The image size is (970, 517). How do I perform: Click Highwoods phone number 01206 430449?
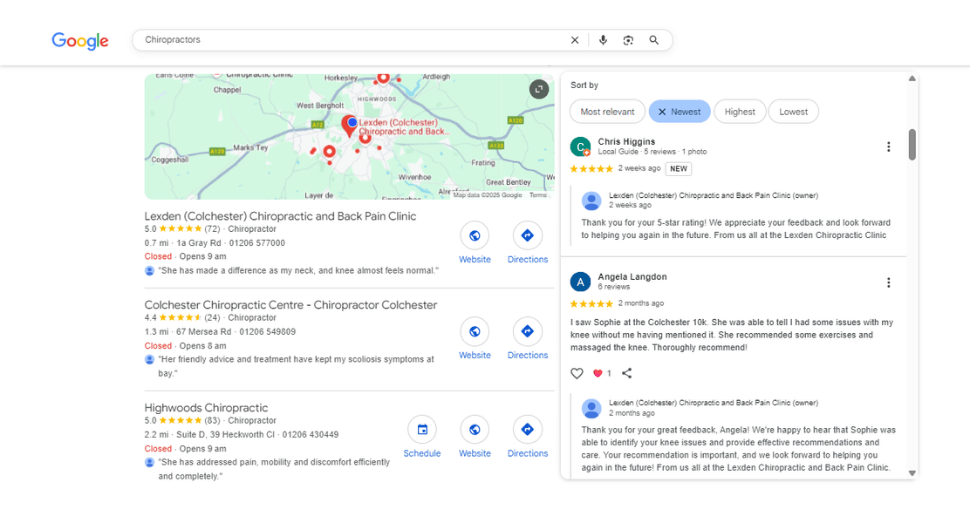tap(311, 435)
